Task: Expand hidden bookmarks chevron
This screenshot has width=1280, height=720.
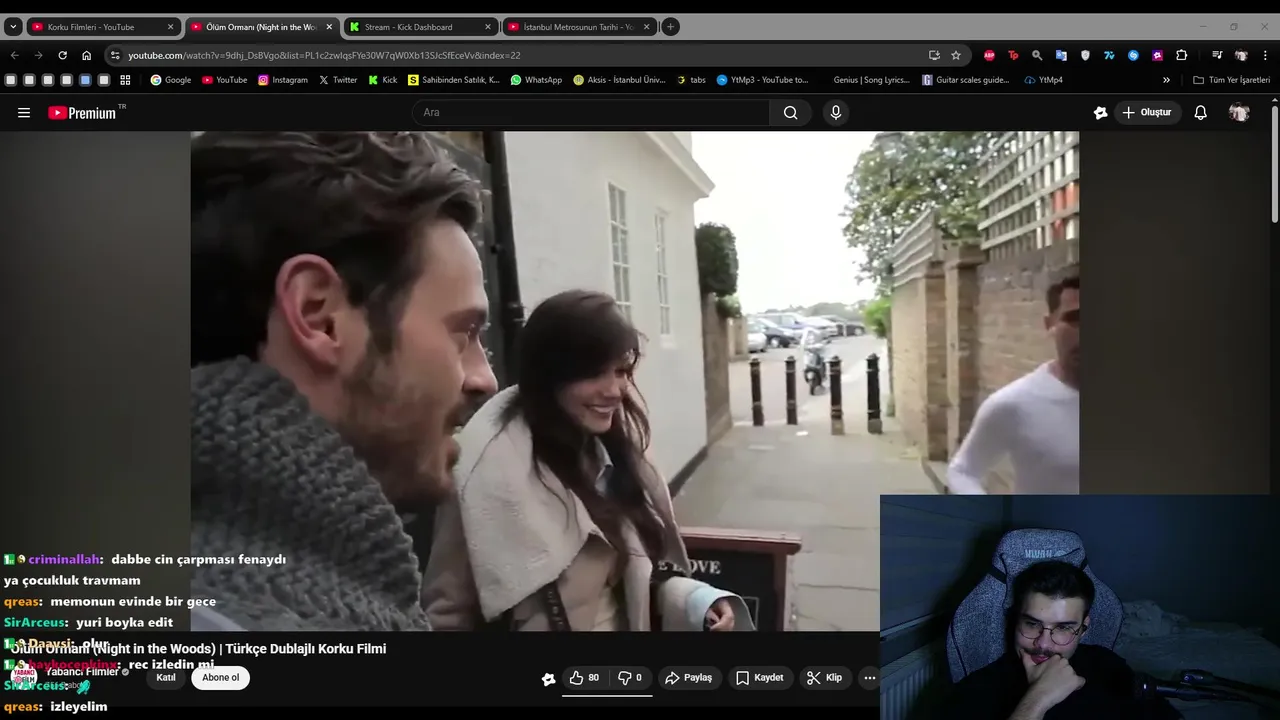Action: [1166, 80]
